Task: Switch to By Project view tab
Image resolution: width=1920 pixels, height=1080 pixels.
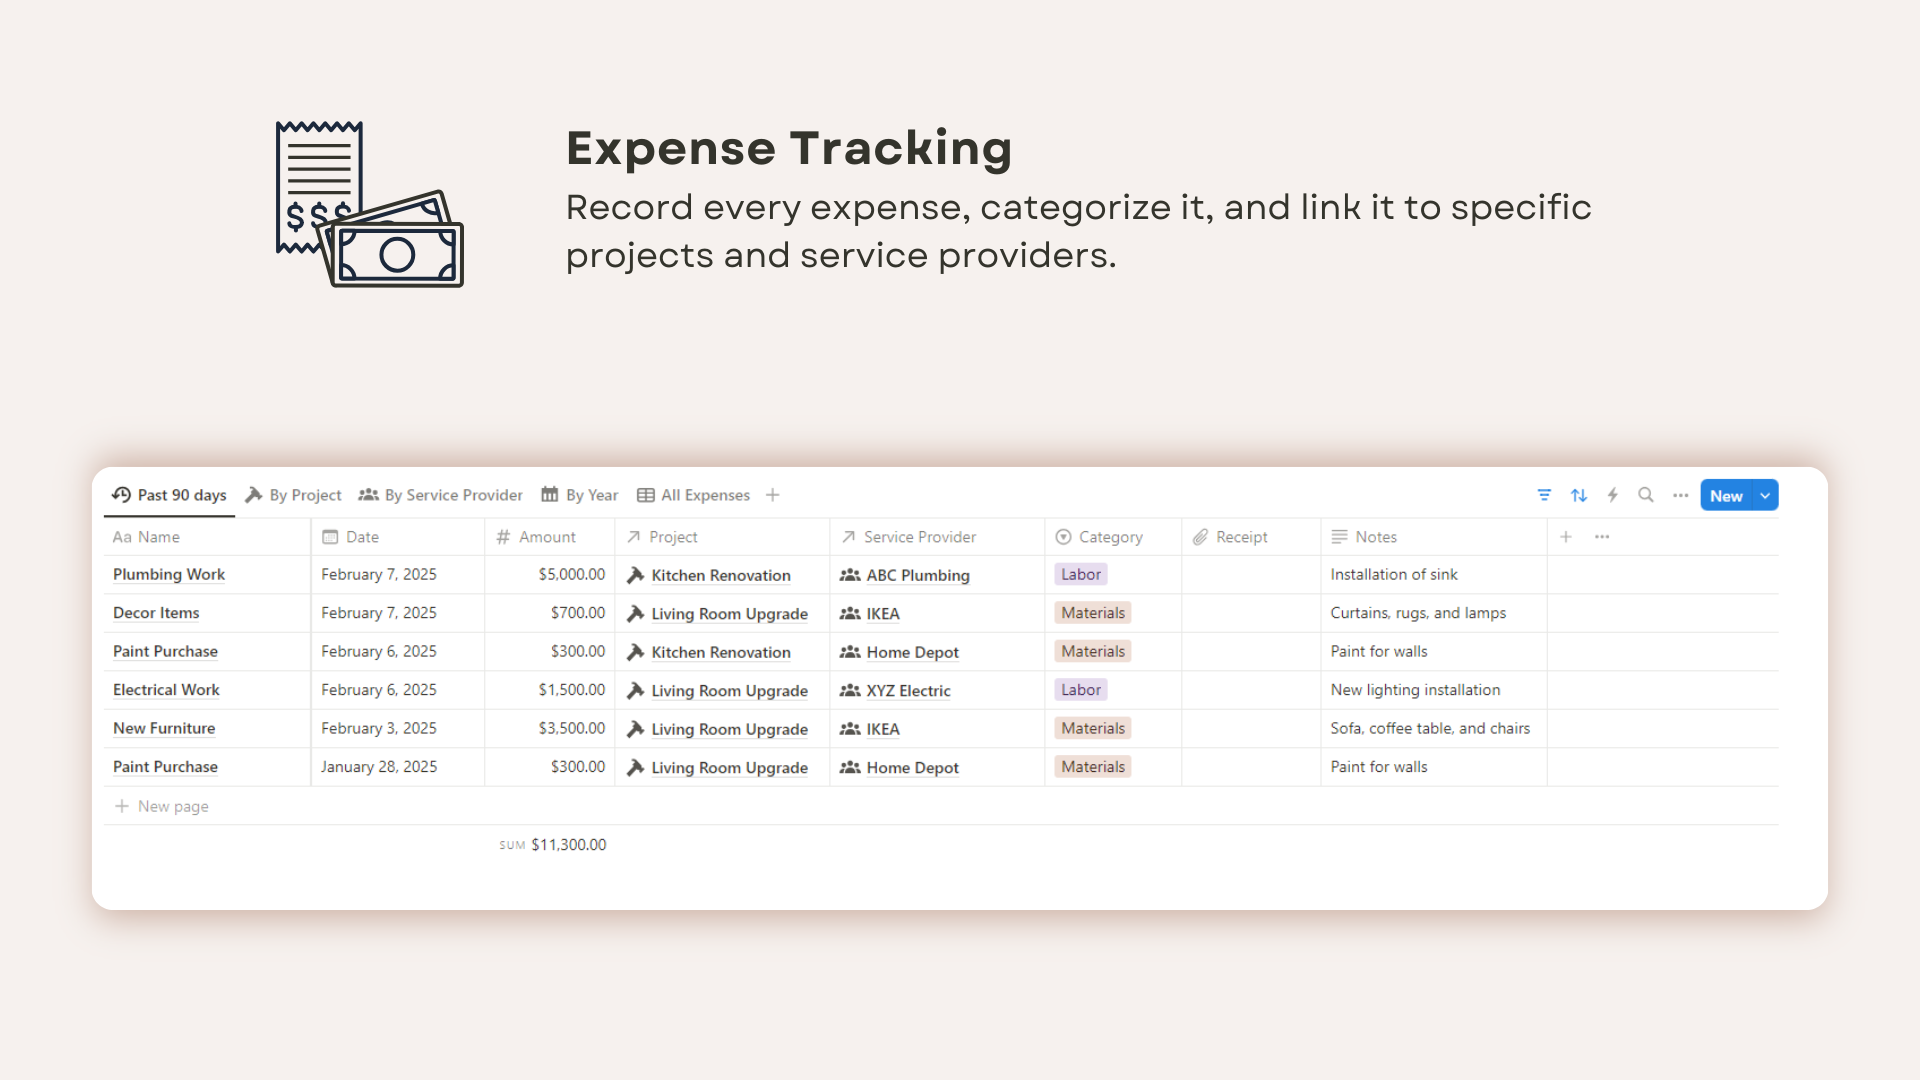Action: [294, 495]
